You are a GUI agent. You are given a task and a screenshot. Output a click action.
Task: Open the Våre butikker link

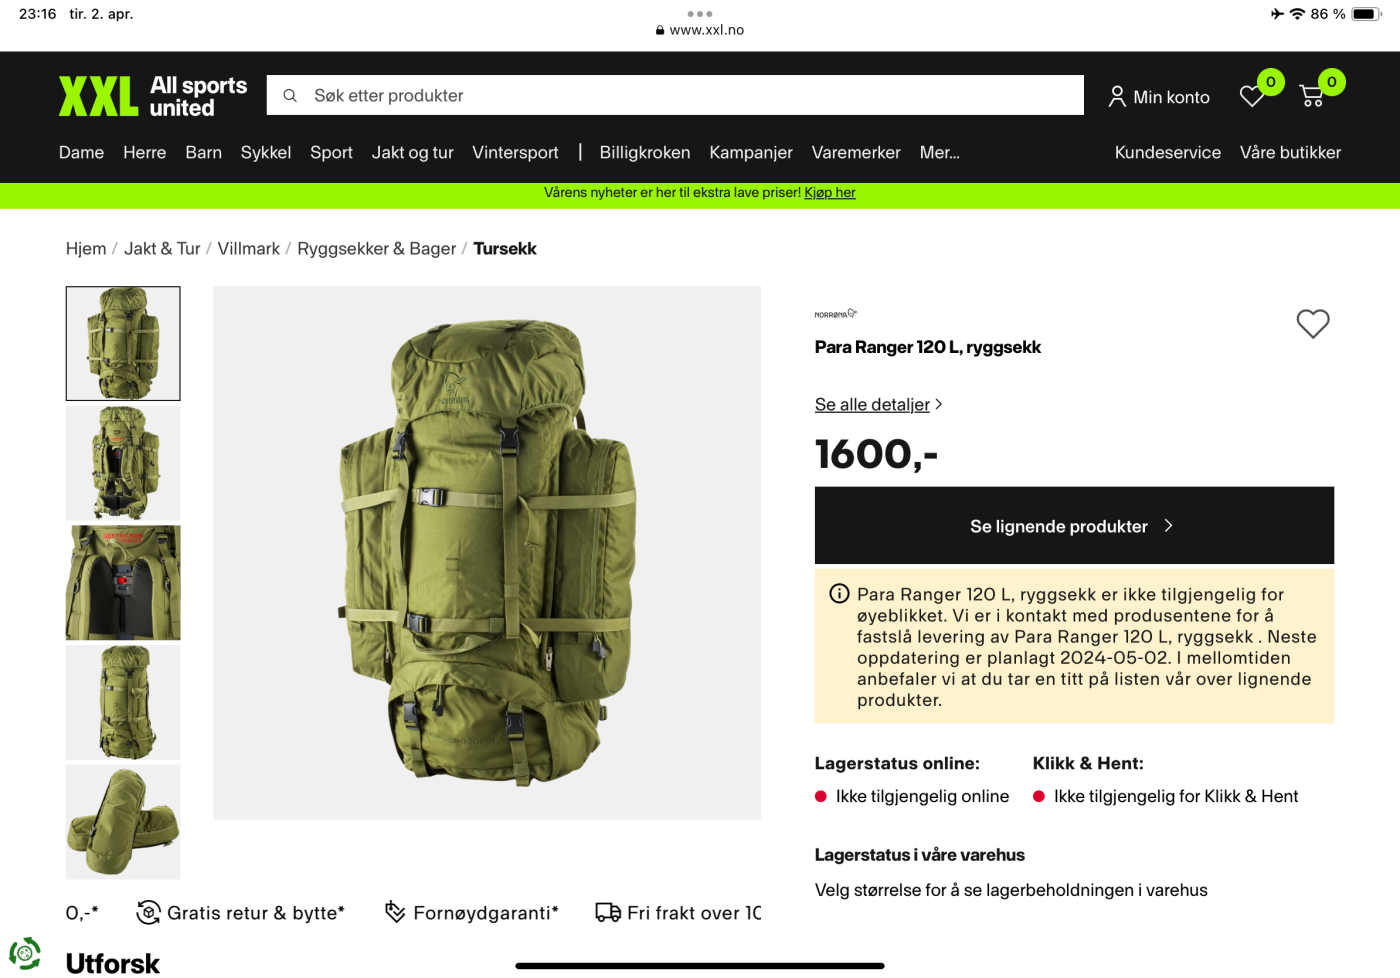click(x=1290, y=152)
